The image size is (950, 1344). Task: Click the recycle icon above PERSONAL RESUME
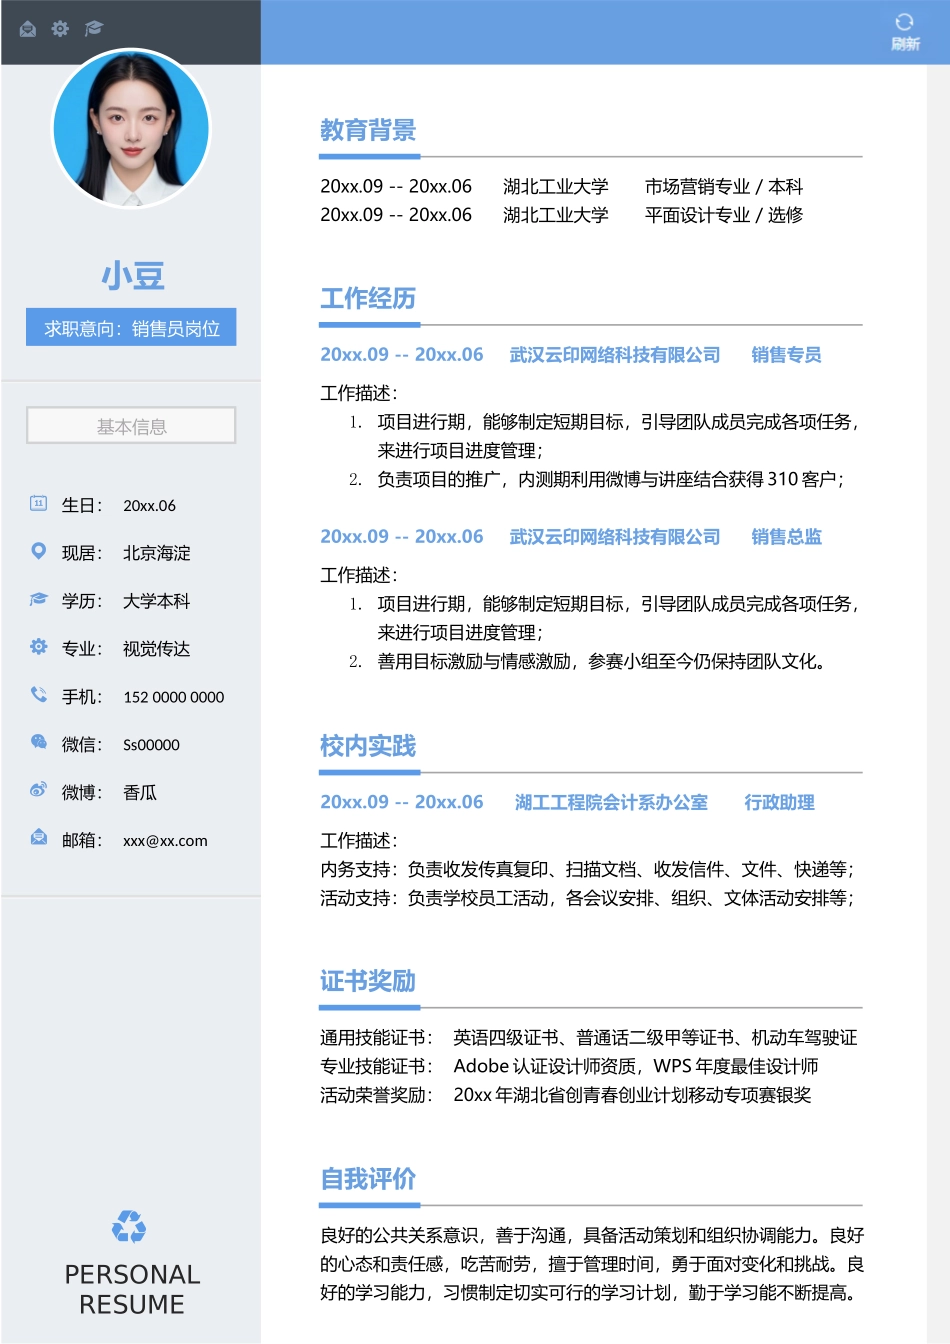point(129,1226)
